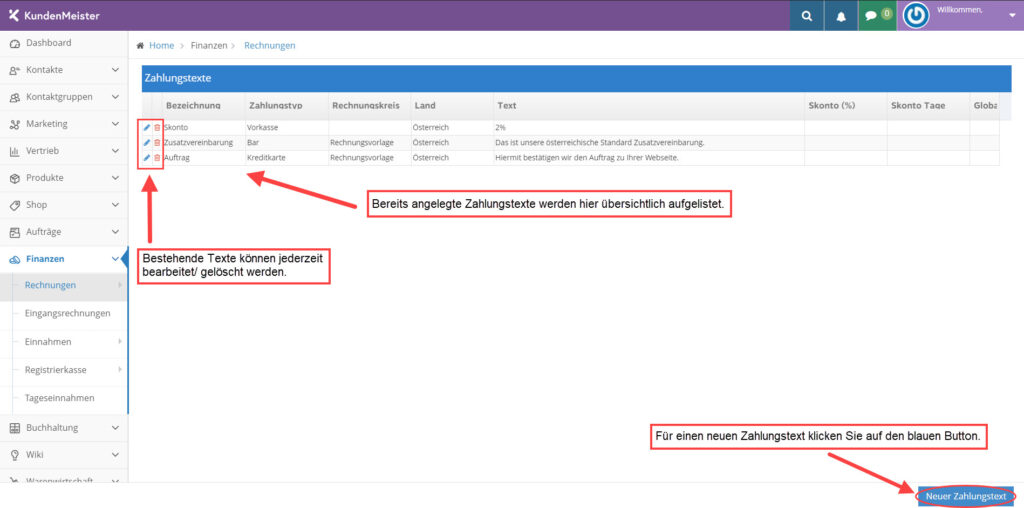The width and height of the screenshot is (1024, 508).
Task: Expand the Wiki menu chevron
Action: click(116, 454)
